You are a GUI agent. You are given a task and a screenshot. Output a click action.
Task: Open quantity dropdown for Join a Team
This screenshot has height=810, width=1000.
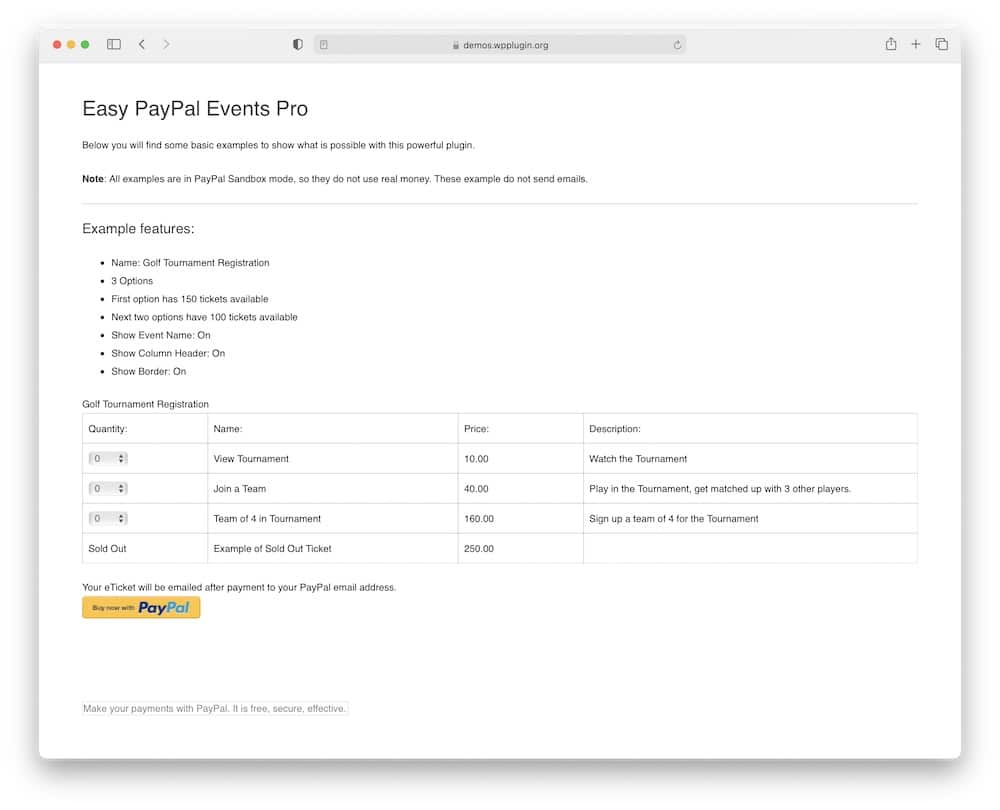click(108, 489)
